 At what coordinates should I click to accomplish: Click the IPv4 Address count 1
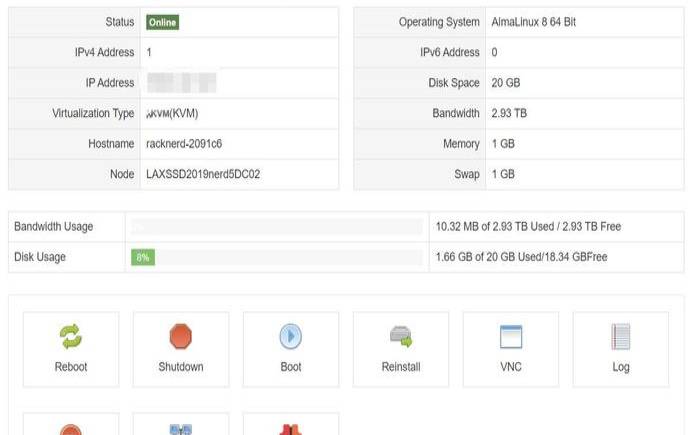[149, 52]
